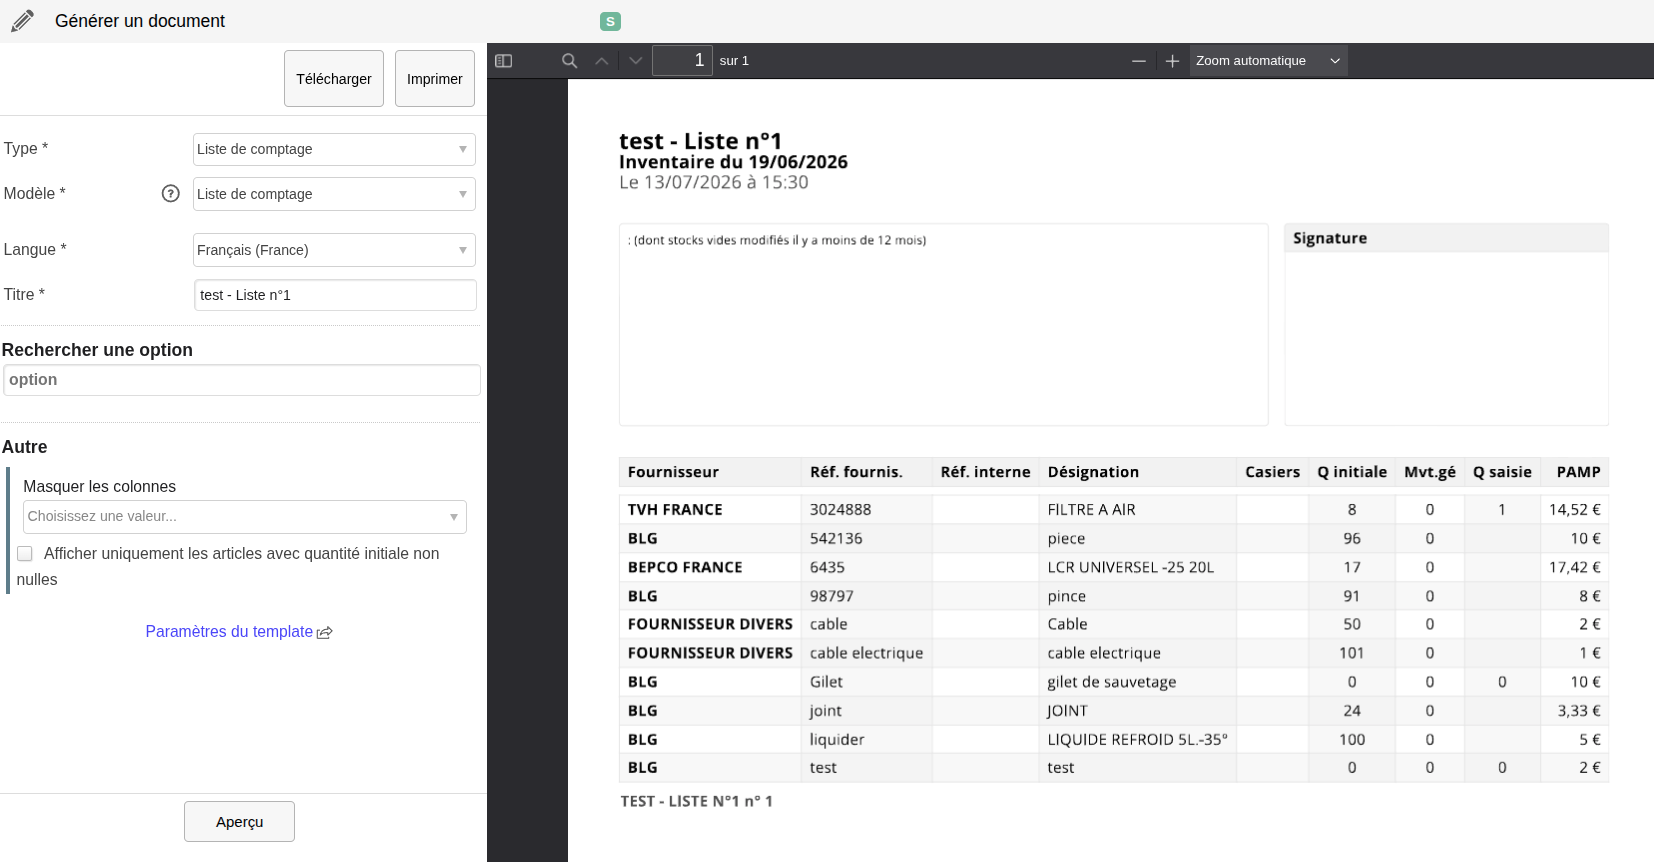Click the Titre input field
The image size is (1654, 862).
tap(335, 295)
